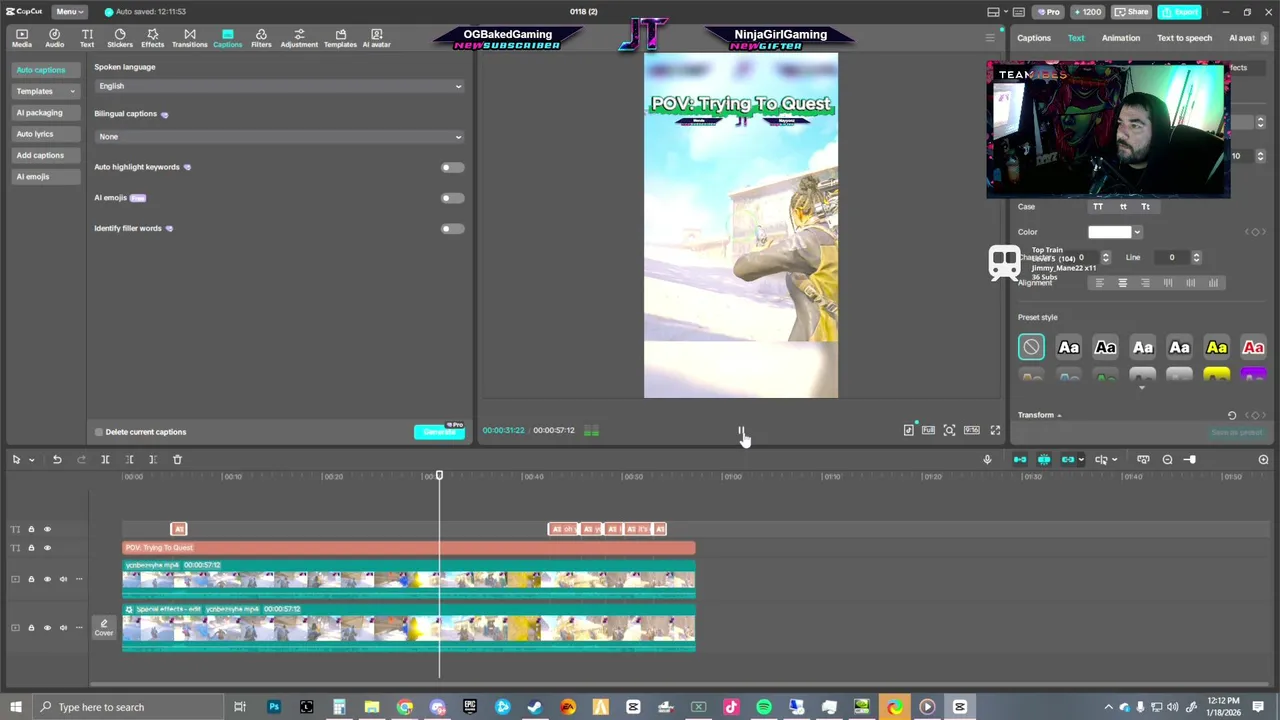Open the Filters panel

point(261,38)
